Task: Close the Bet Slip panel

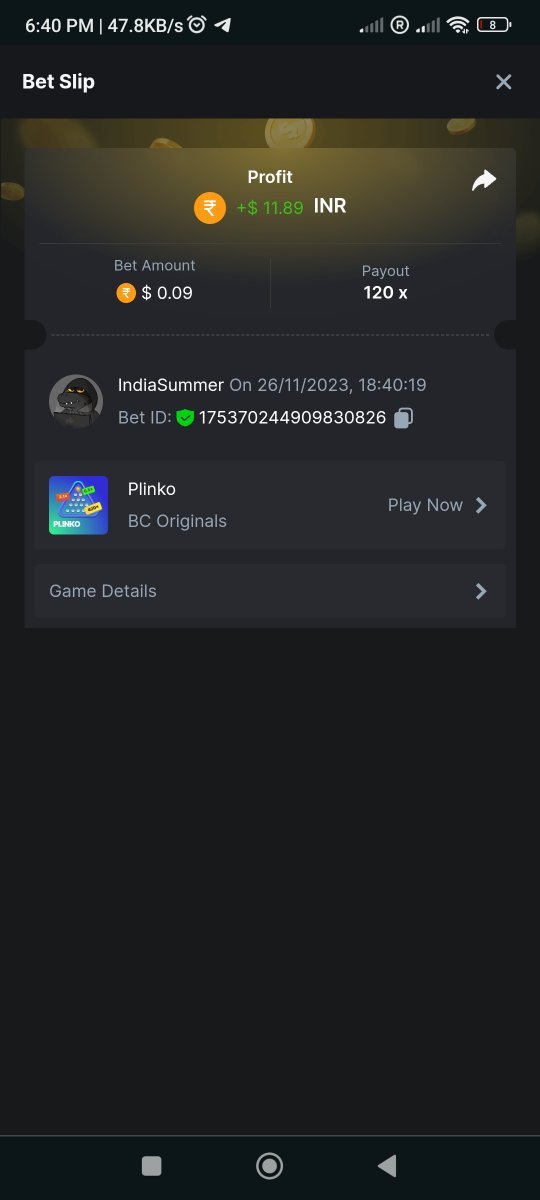Action: pyautogui.click(x=504, y=82)
